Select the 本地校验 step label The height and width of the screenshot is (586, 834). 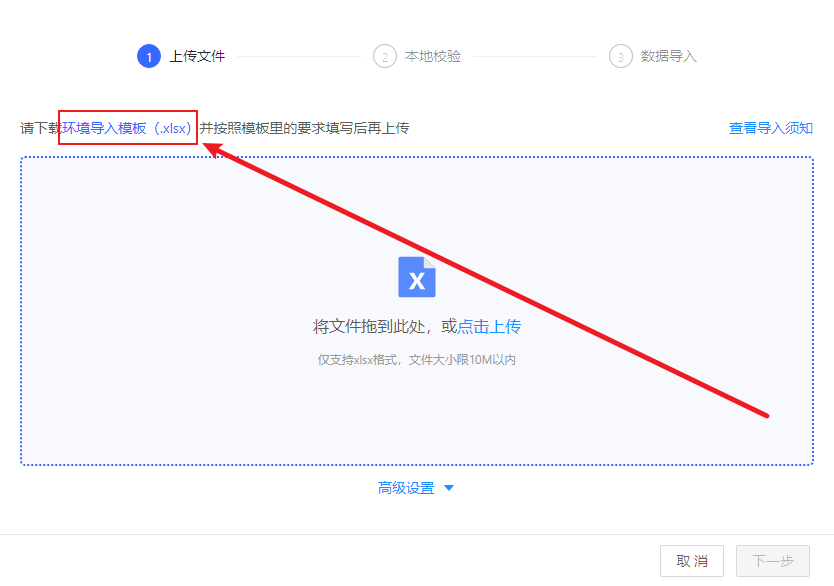[x=433, y=56]
